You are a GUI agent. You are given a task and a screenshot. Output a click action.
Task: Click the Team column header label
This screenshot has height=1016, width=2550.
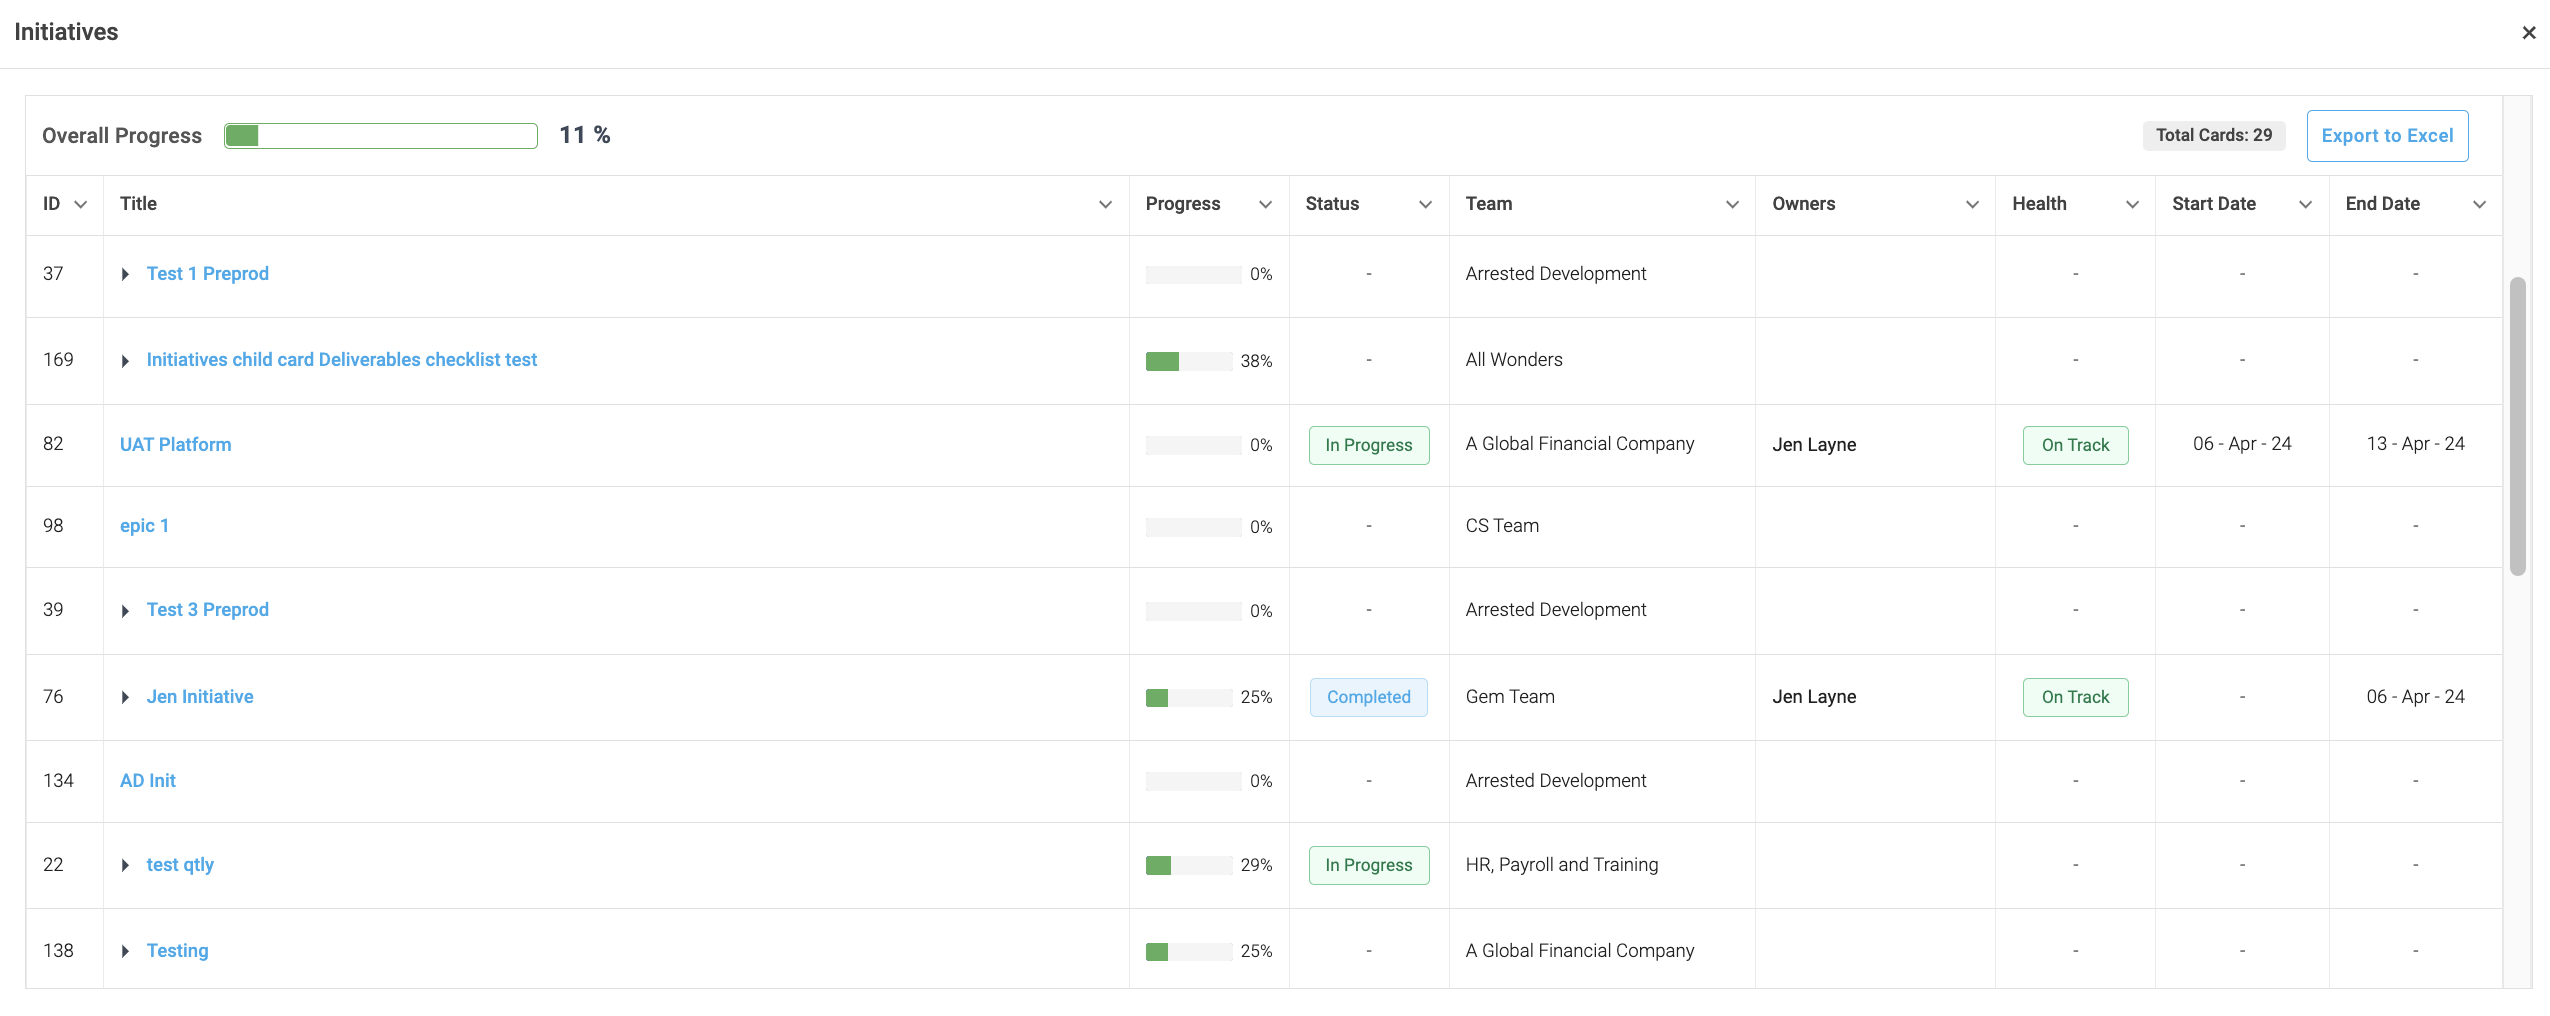click(x=1489, y=204)
